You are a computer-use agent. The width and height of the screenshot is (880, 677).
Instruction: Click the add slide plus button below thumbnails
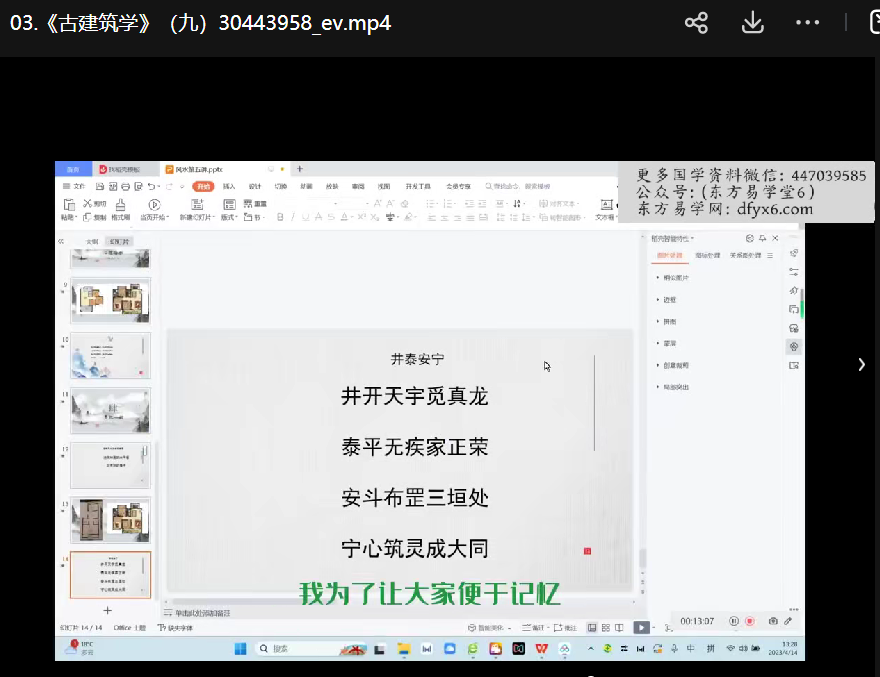click(108, 610)
